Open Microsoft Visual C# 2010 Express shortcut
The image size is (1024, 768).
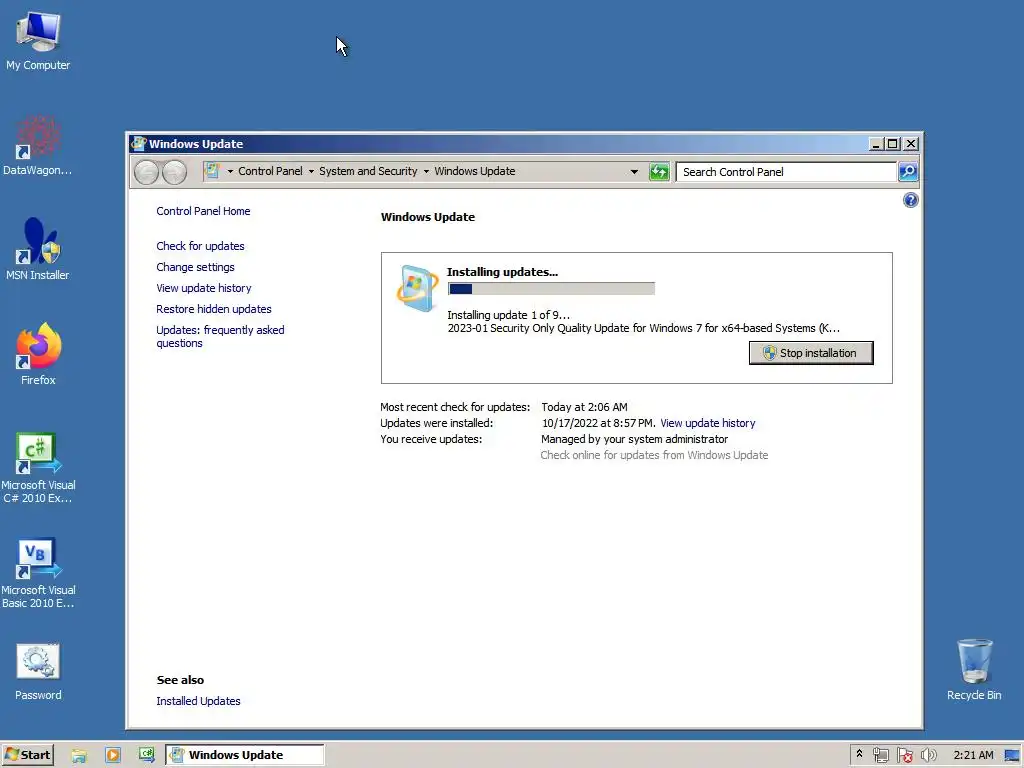pos(38,466)
